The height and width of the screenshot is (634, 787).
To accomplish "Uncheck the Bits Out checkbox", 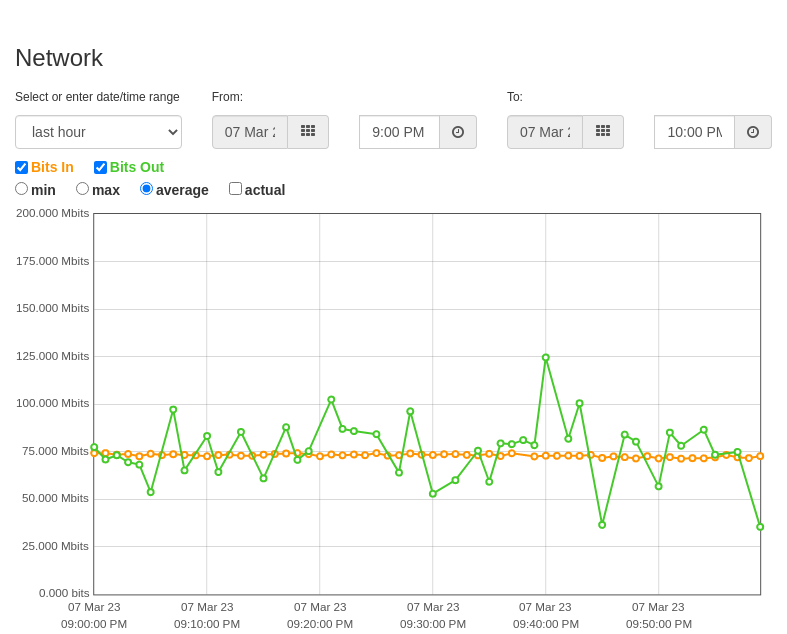I will (x=100, y=167).
